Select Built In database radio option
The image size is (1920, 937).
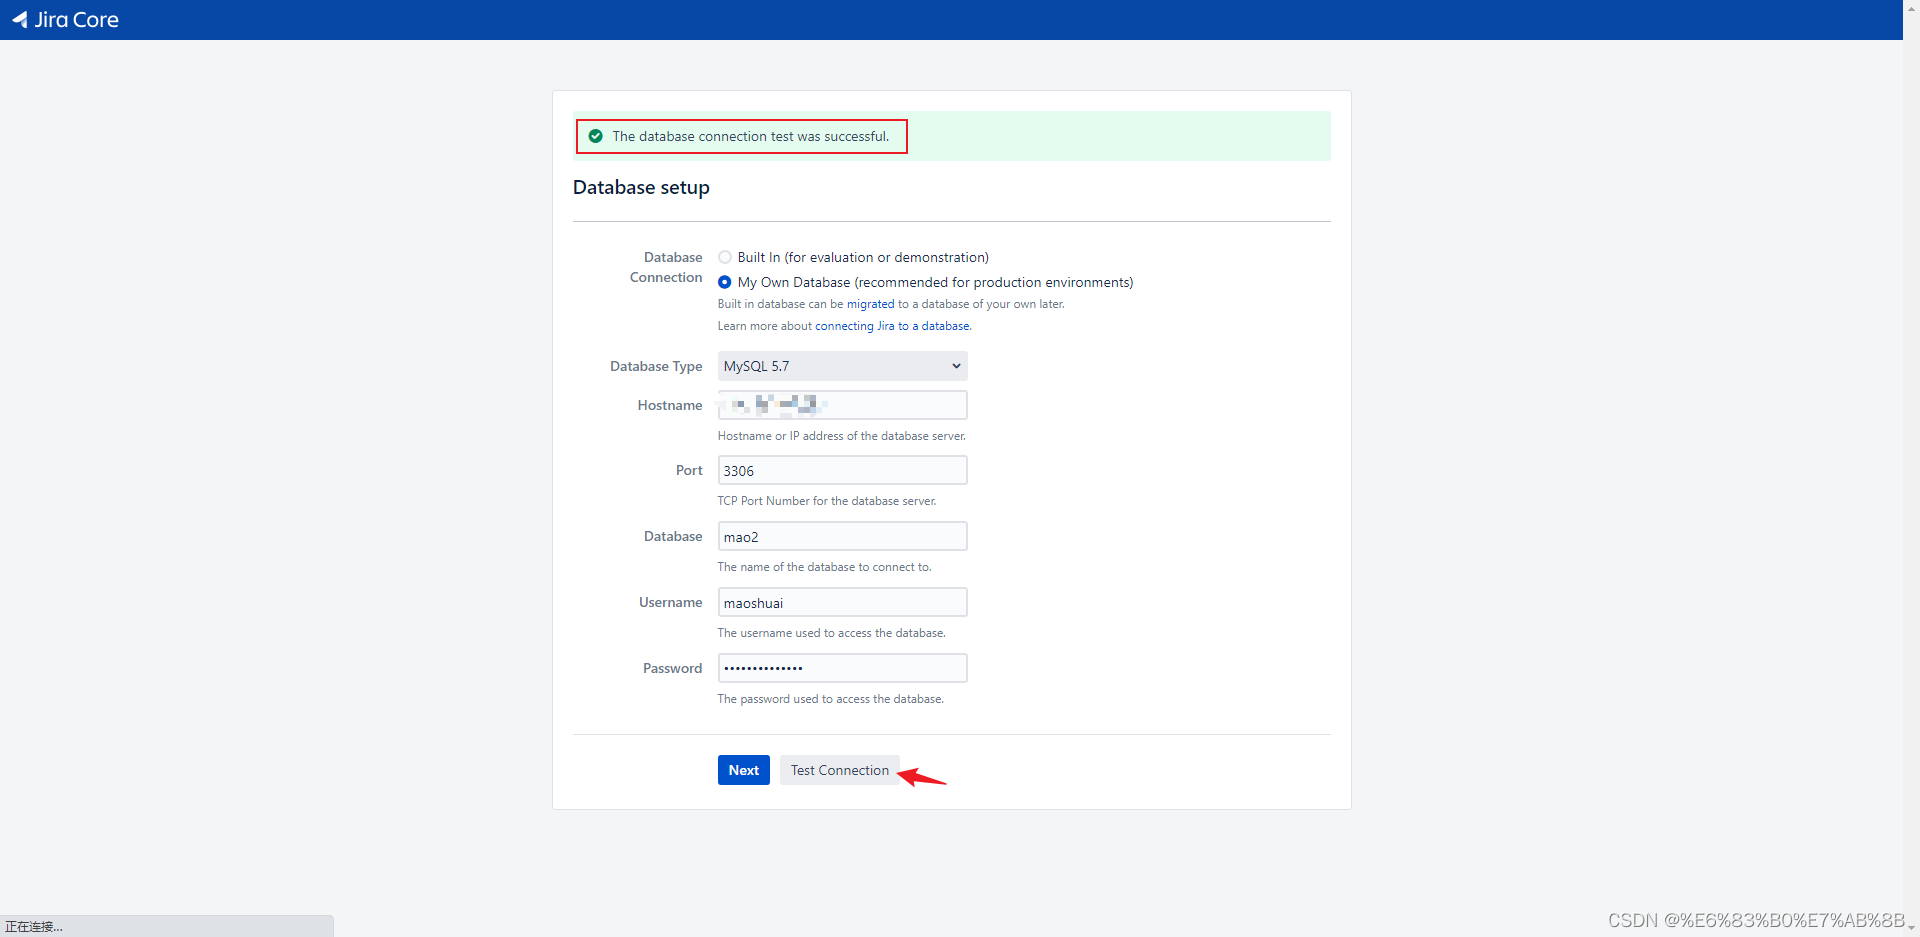pos(725,257)
